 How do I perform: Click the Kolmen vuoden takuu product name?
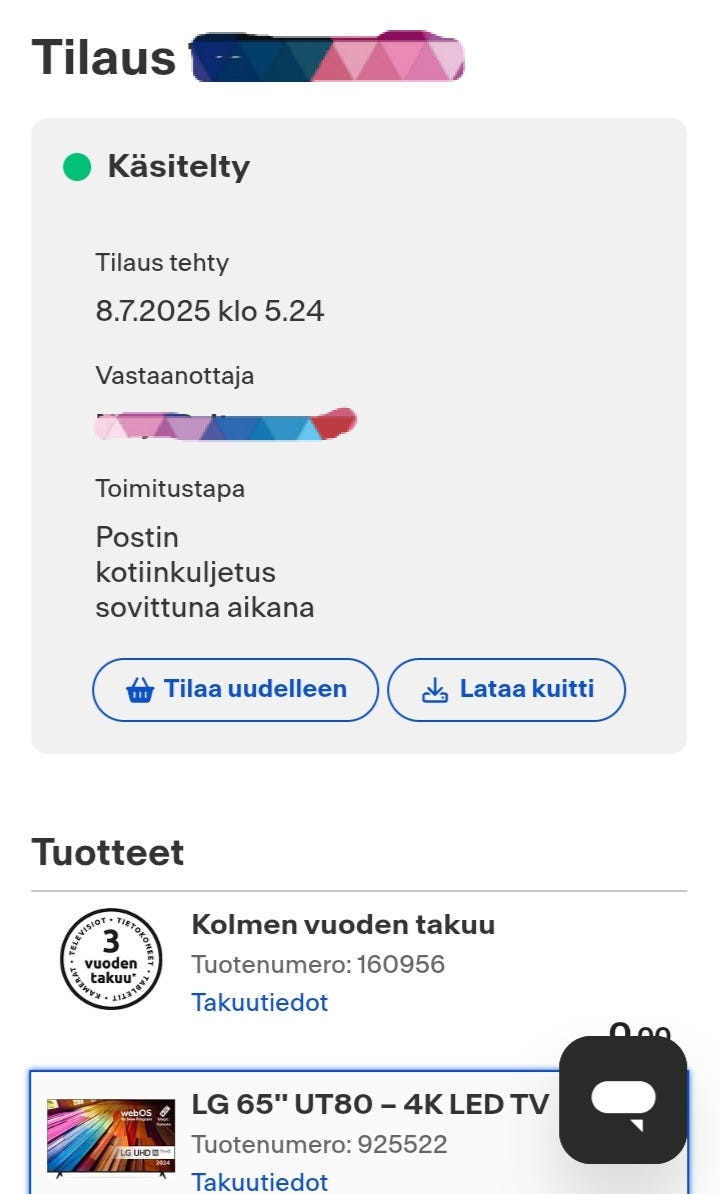(x=344, y=924)
